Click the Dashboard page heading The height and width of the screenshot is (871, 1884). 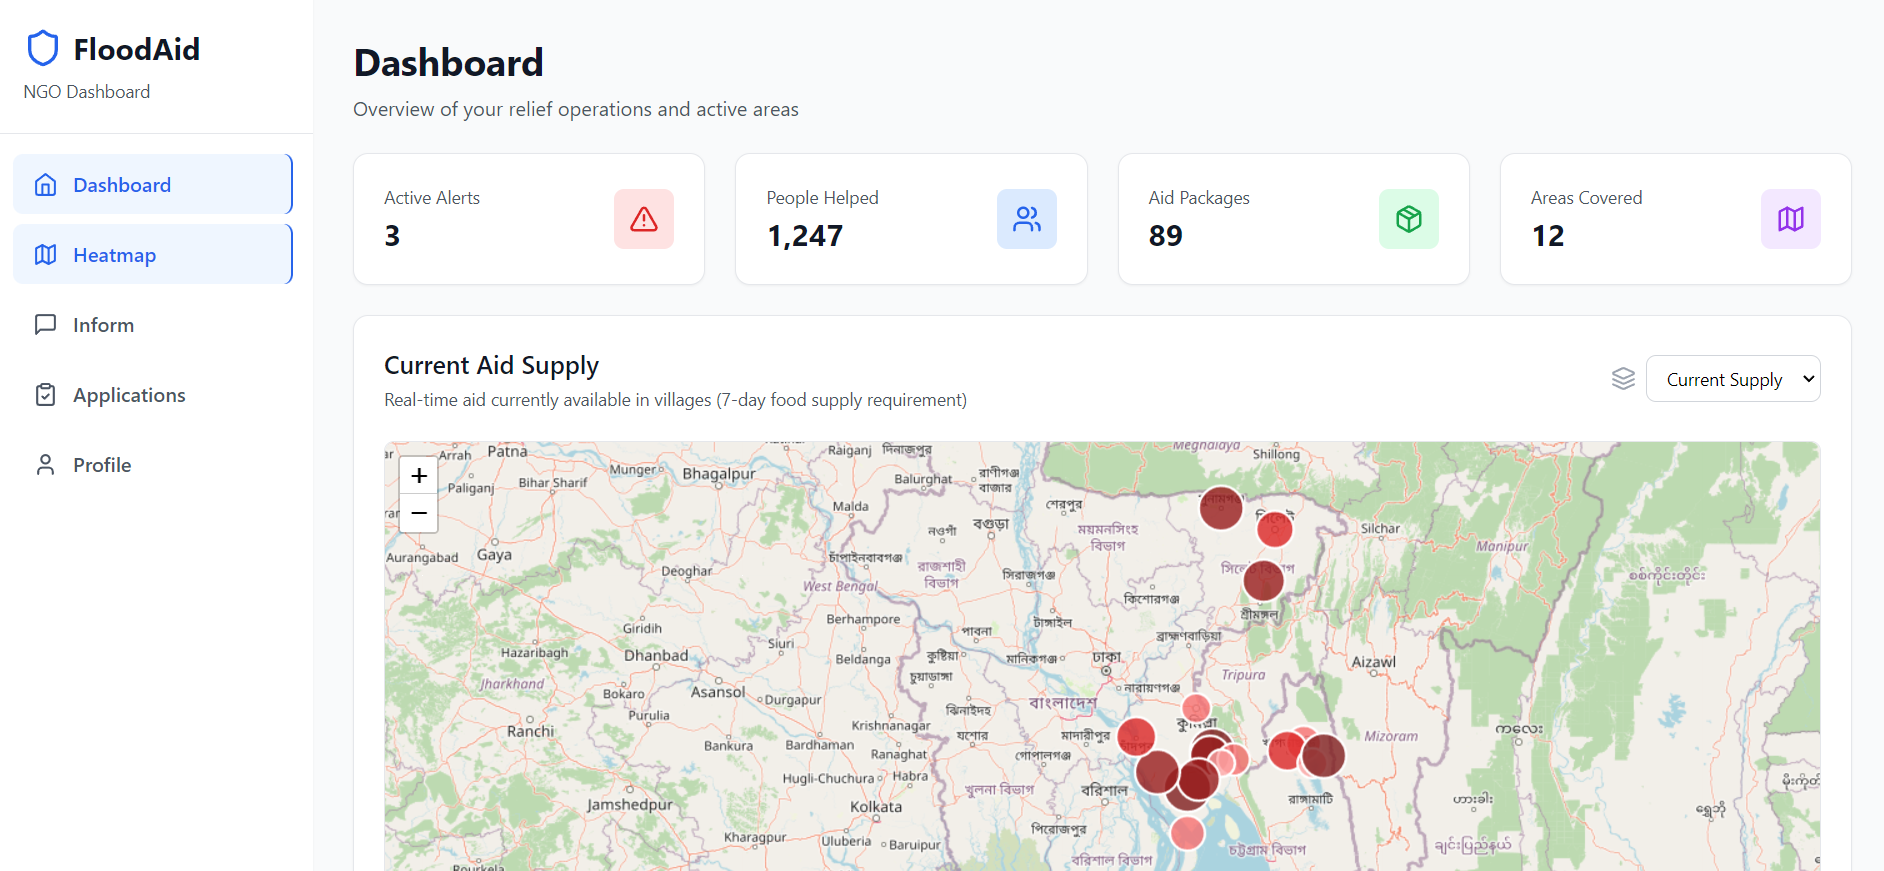click(449, 63)
